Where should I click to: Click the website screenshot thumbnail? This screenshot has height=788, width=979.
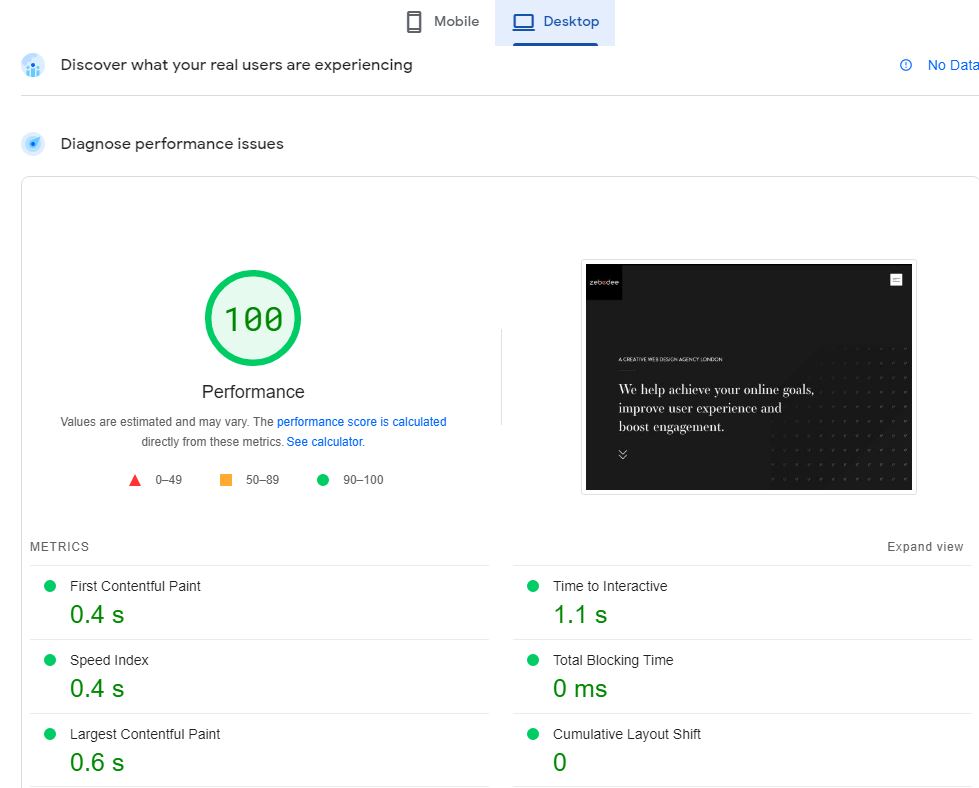[749, 377]
